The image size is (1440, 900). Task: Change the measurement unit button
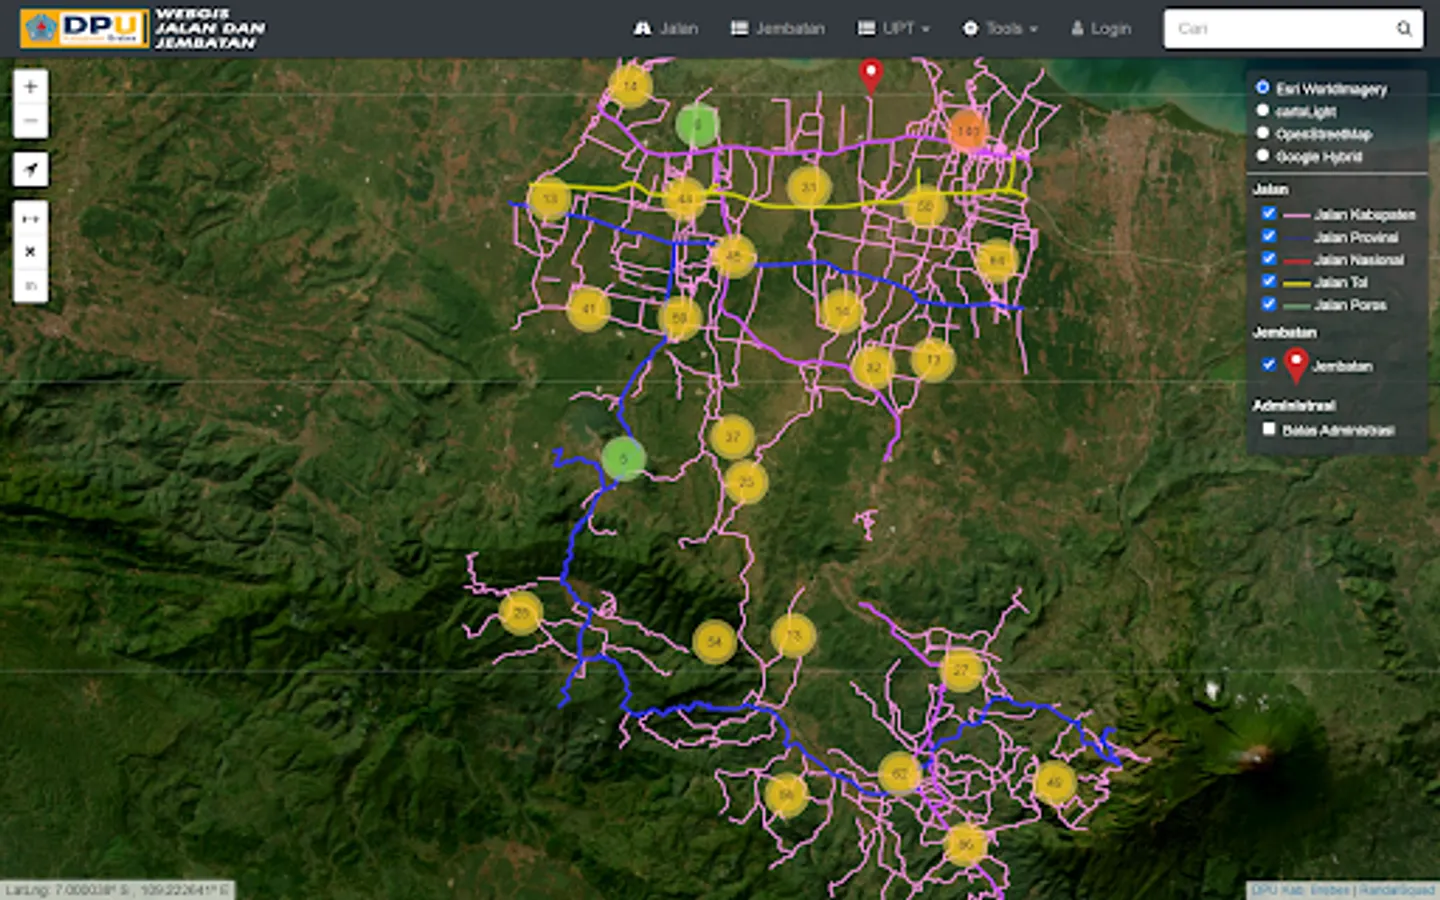coord(31,285)
